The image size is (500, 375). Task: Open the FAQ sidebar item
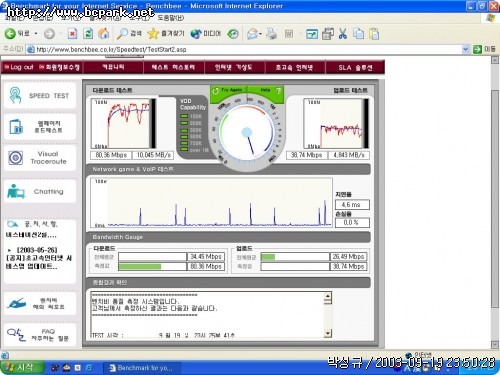pyautogui.click(x=40, y=335)
